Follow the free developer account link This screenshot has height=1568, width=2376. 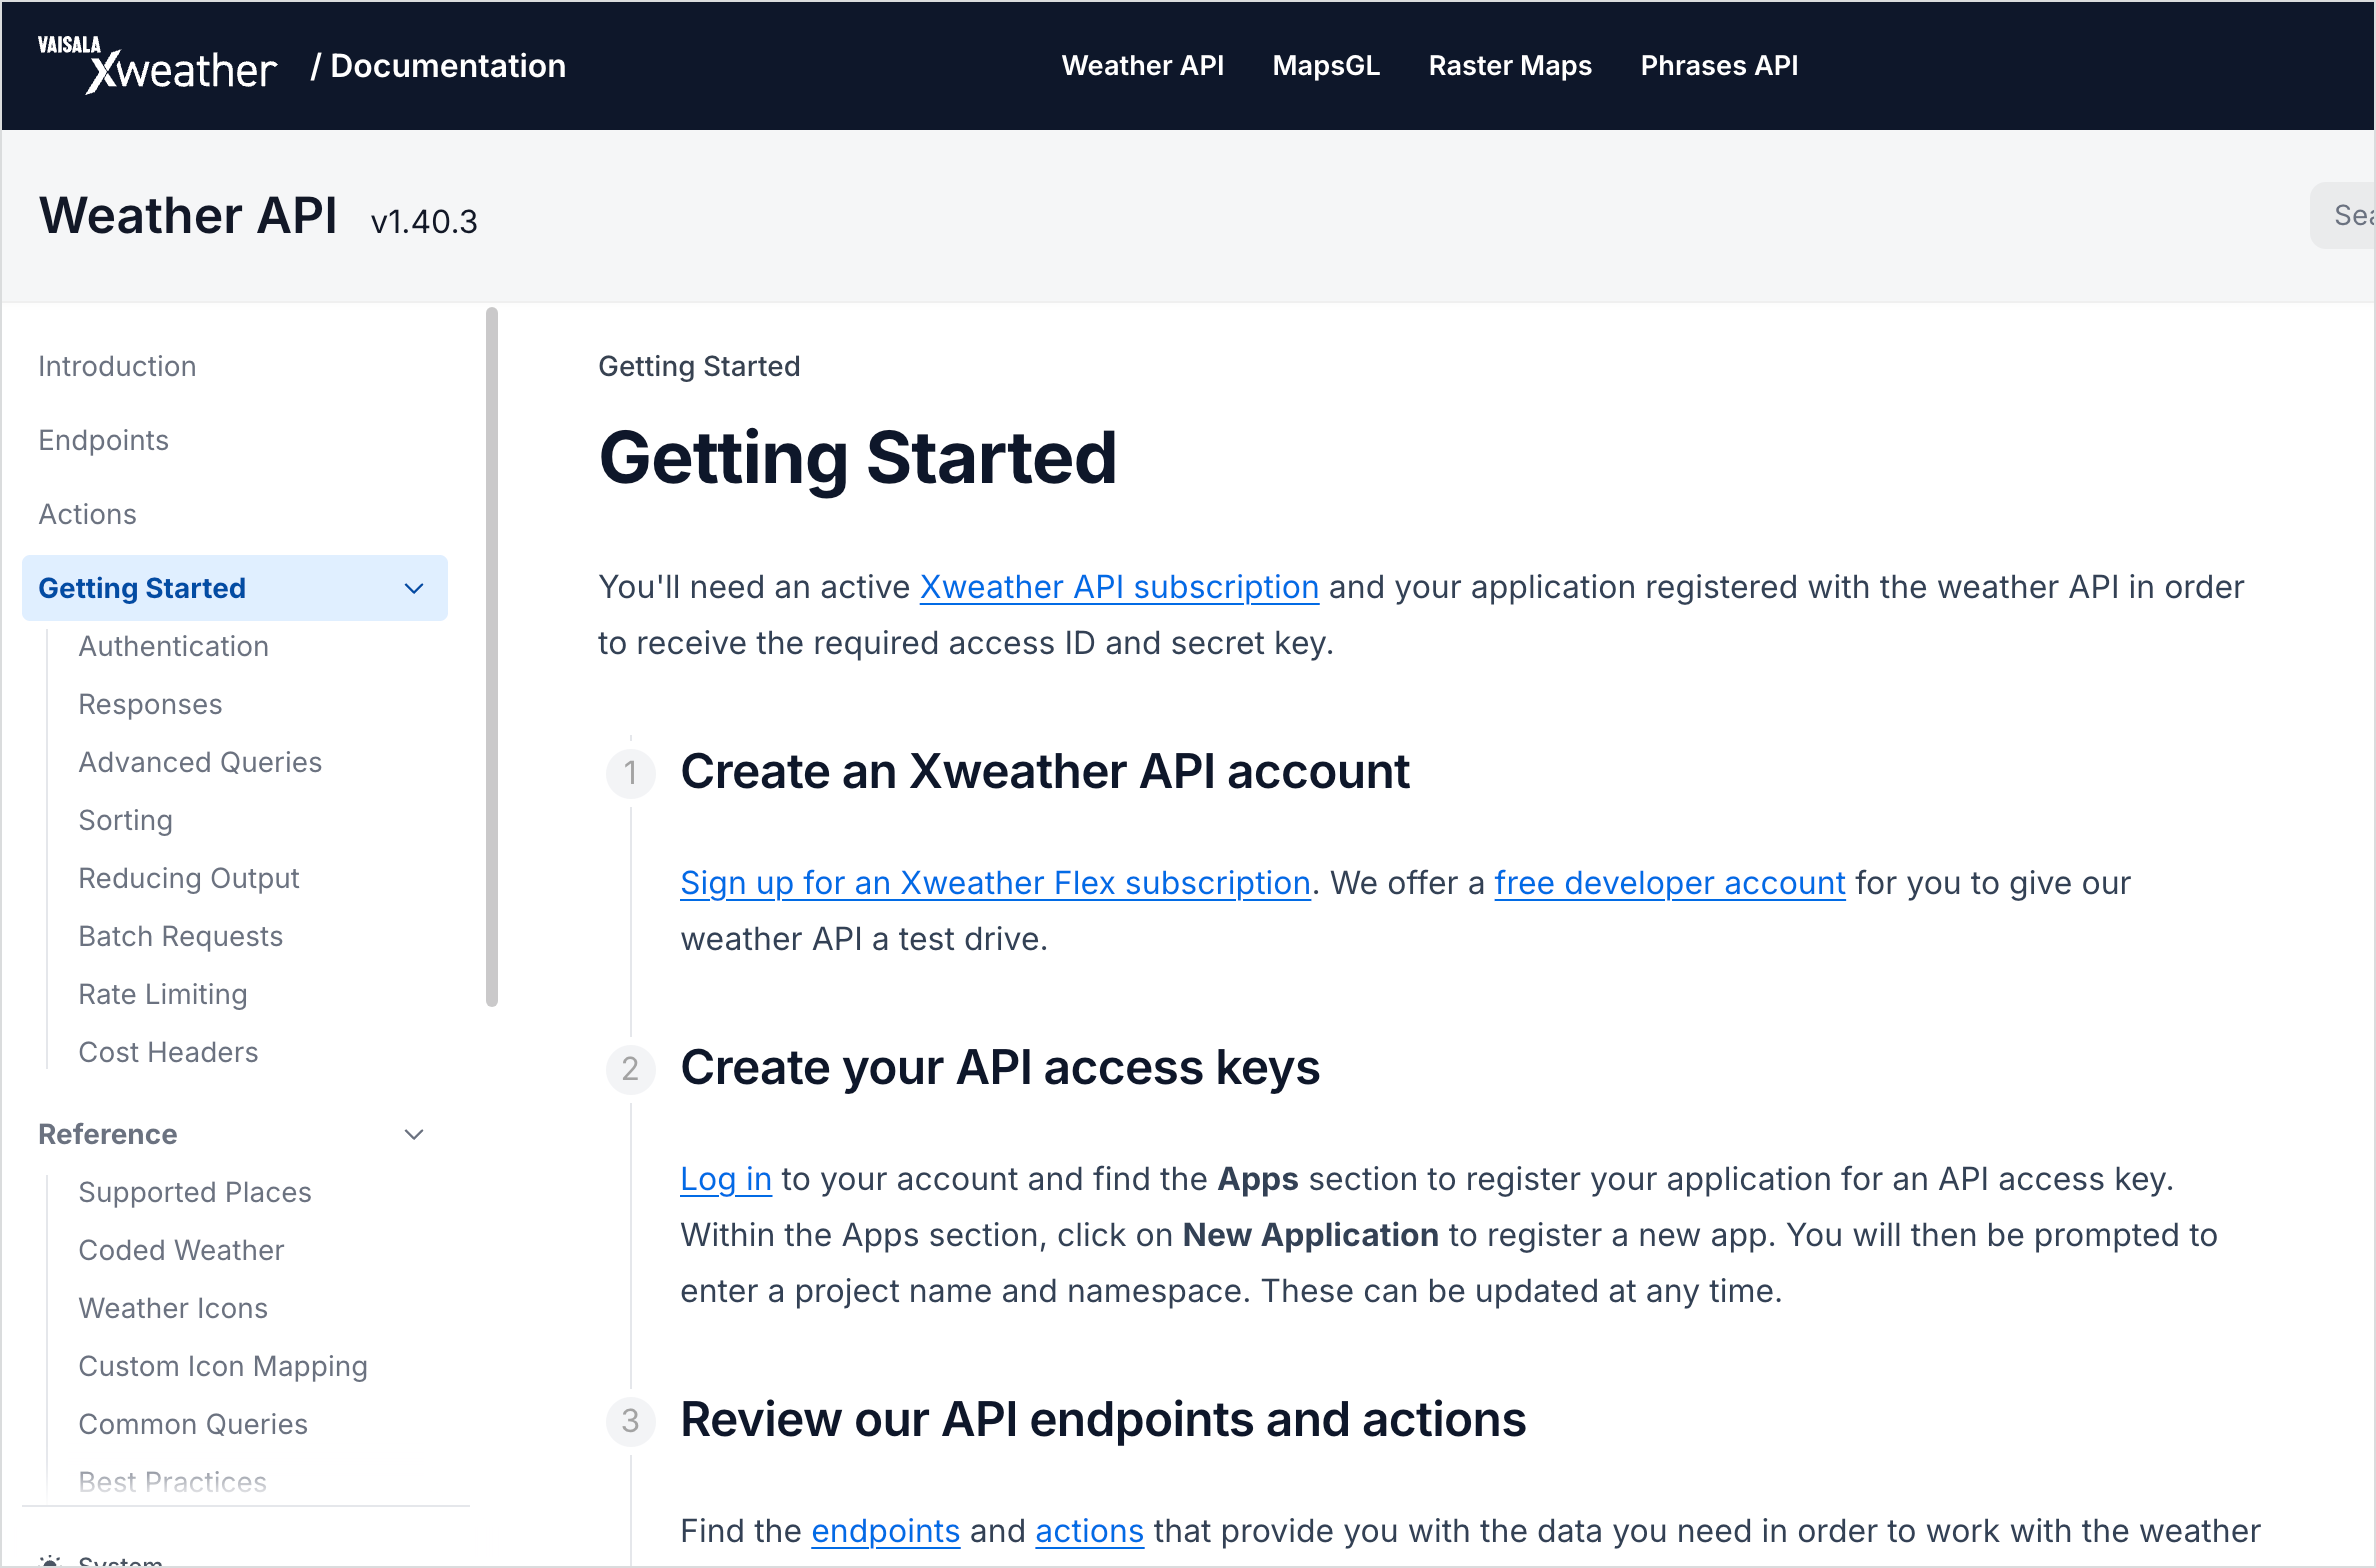click(1670, 883)
